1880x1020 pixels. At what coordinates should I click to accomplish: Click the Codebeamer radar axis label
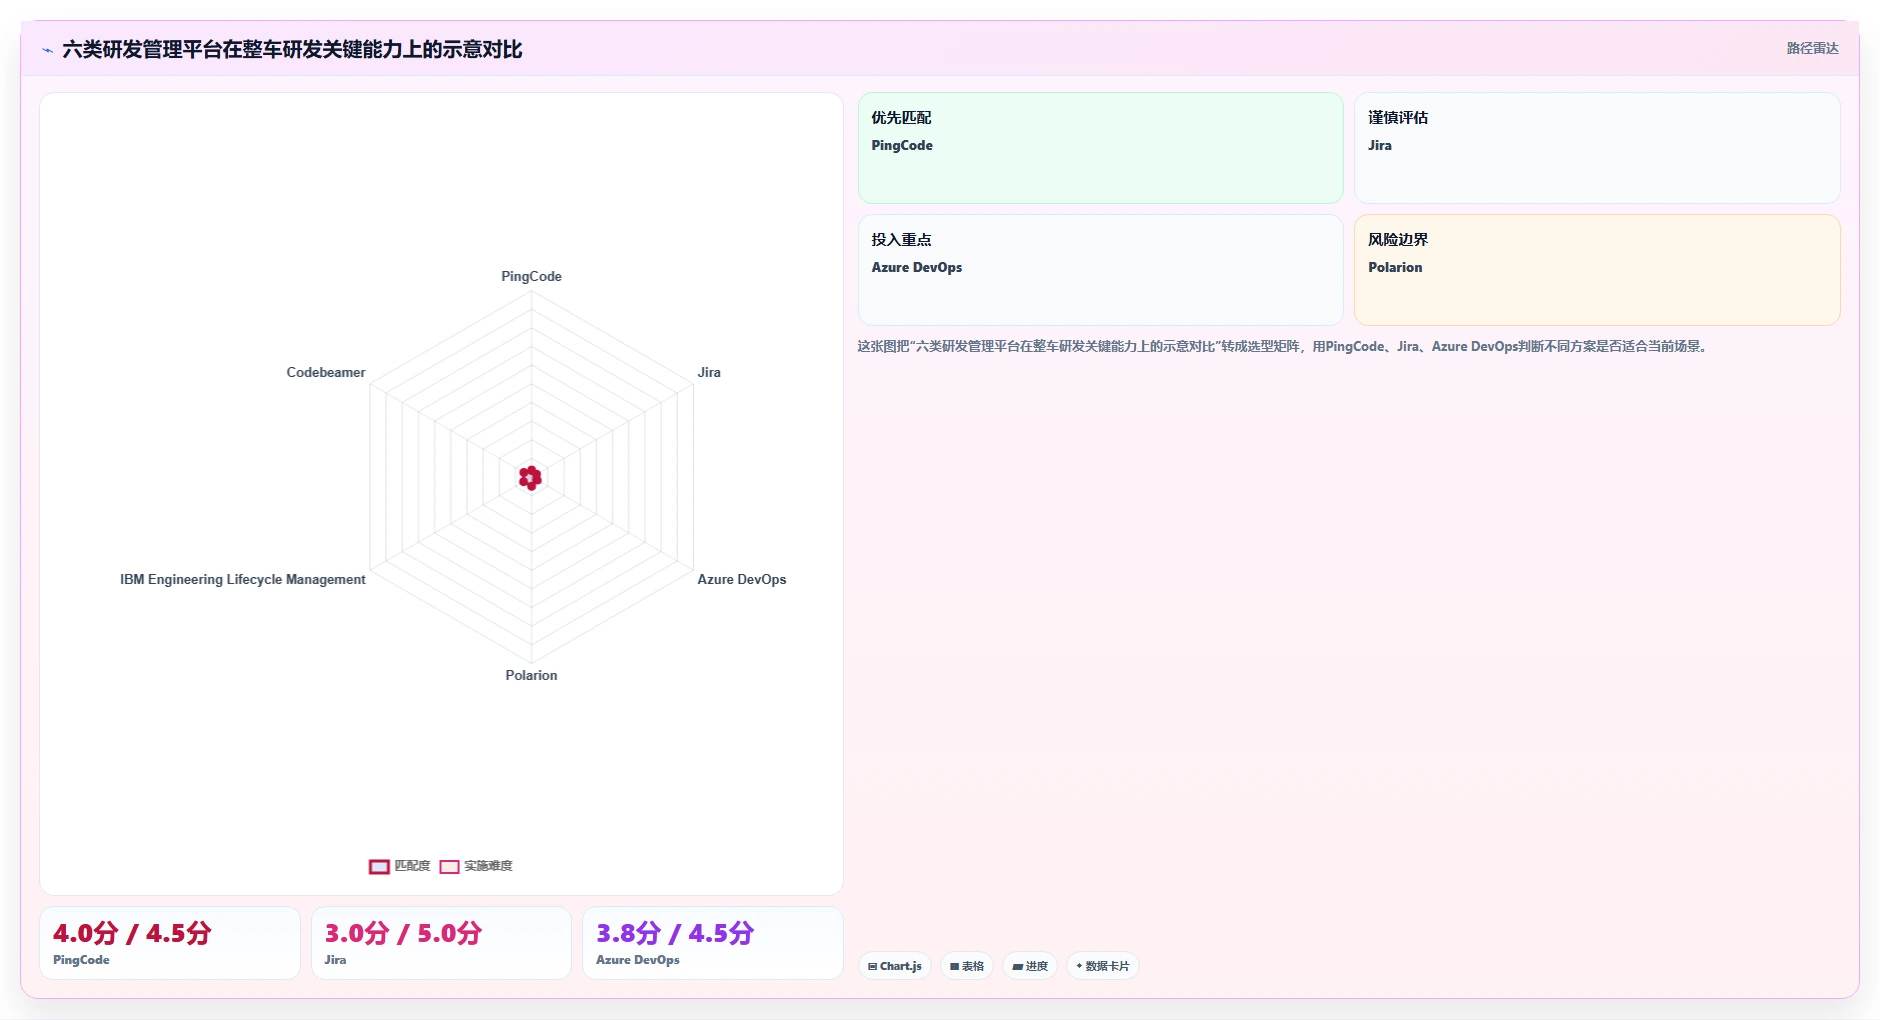[x=326, y=372]
